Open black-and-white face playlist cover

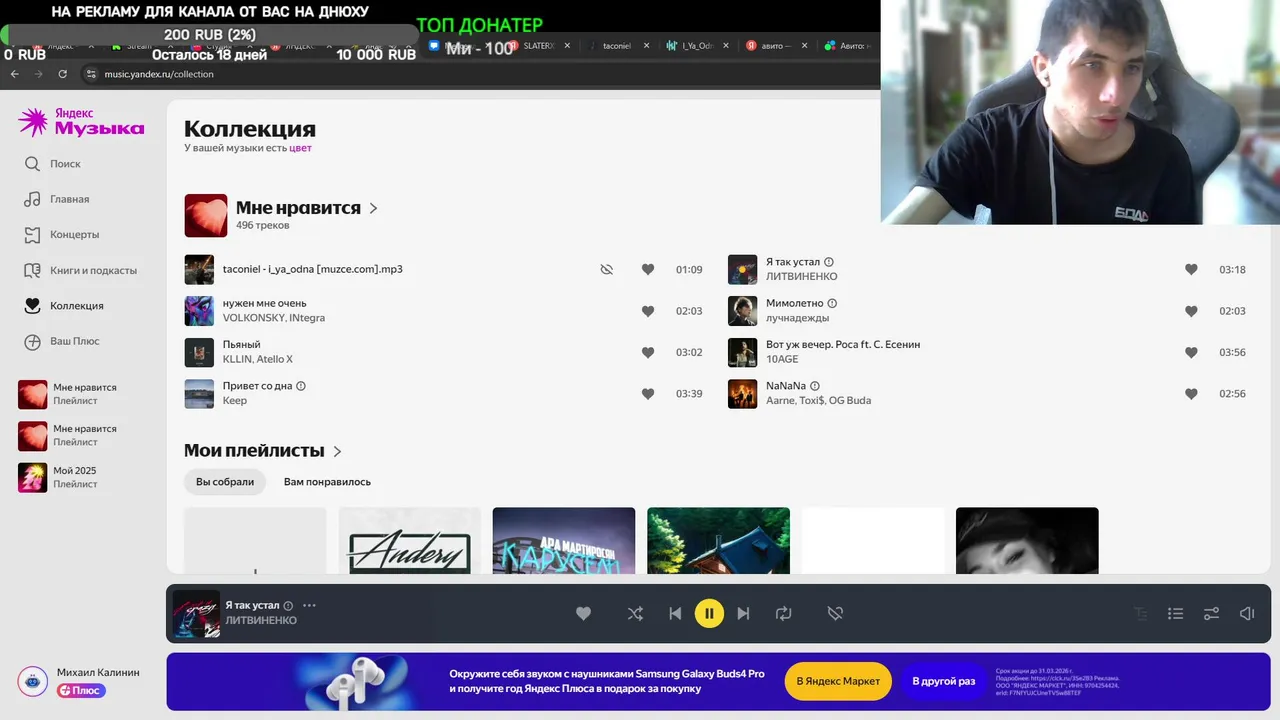[1027, 541]
